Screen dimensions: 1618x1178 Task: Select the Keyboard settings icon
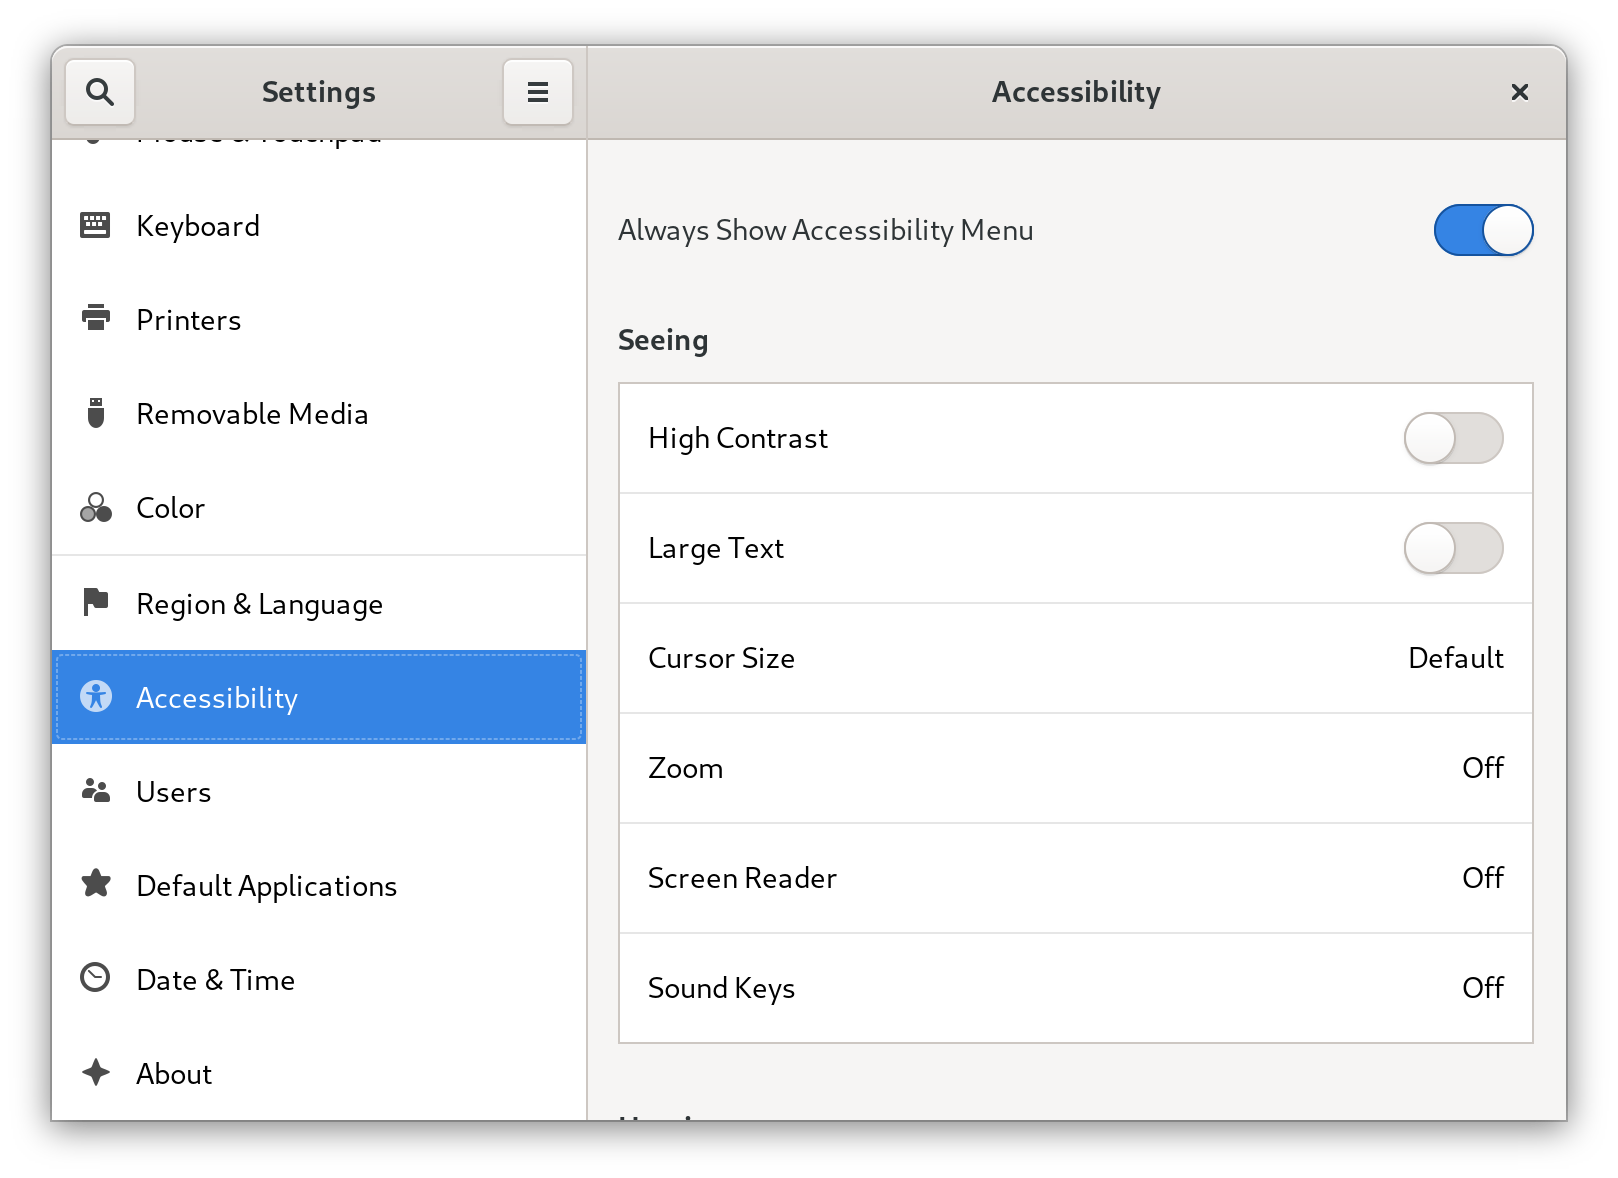click(x=95, y=225)
